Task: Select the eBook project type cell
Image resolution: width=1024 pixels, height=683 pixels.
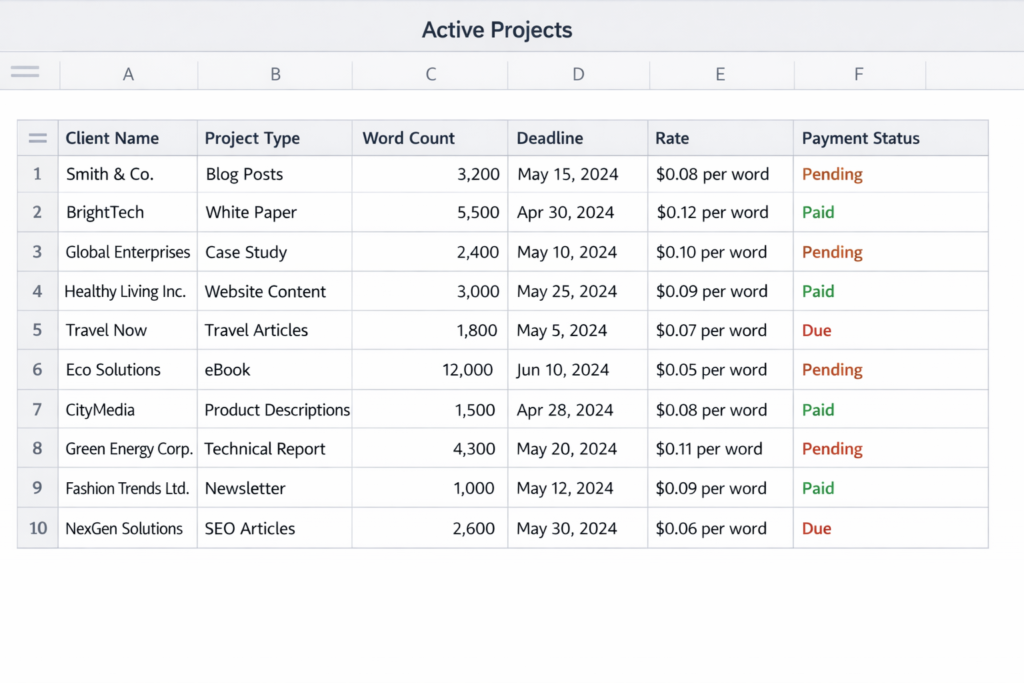Action: (228, 370)
